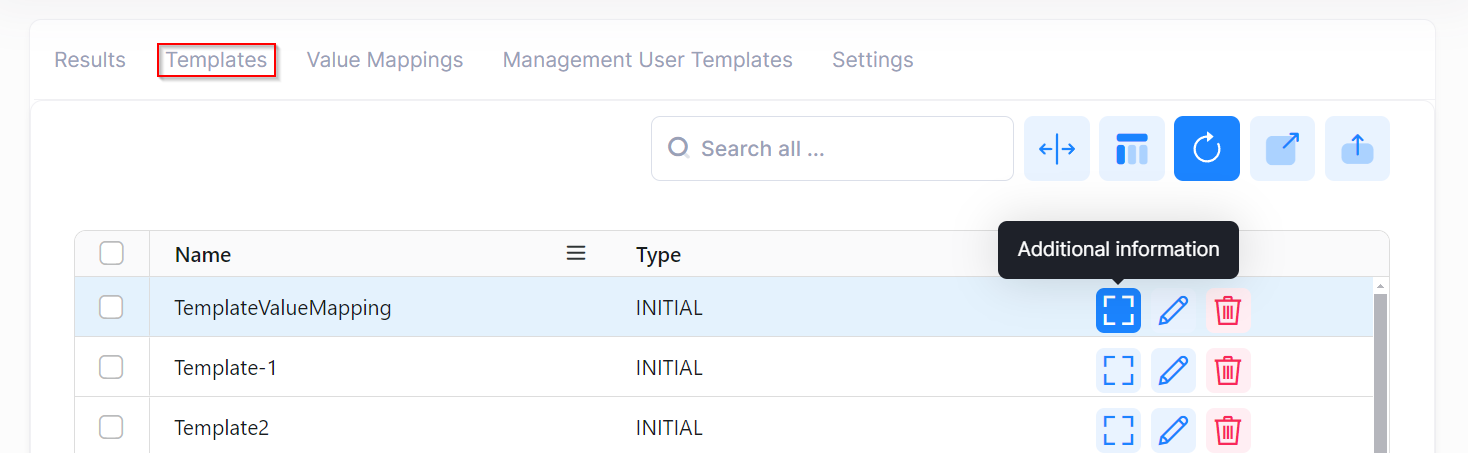Open the column layout chooser icon

point(1131,149)
